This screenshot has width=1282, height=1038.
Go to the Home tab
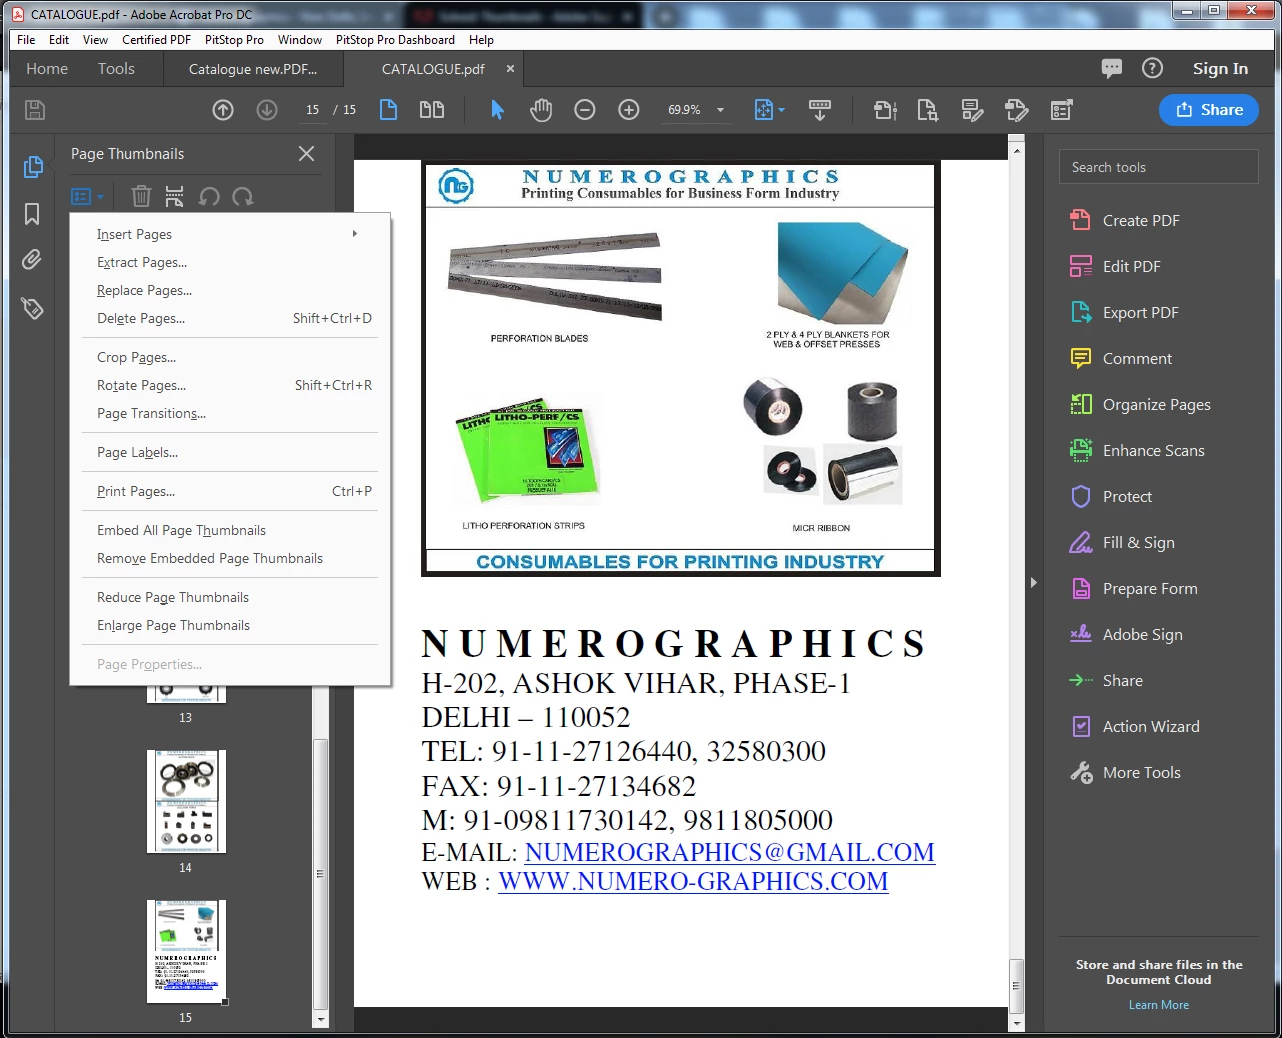tap(47, 69)
